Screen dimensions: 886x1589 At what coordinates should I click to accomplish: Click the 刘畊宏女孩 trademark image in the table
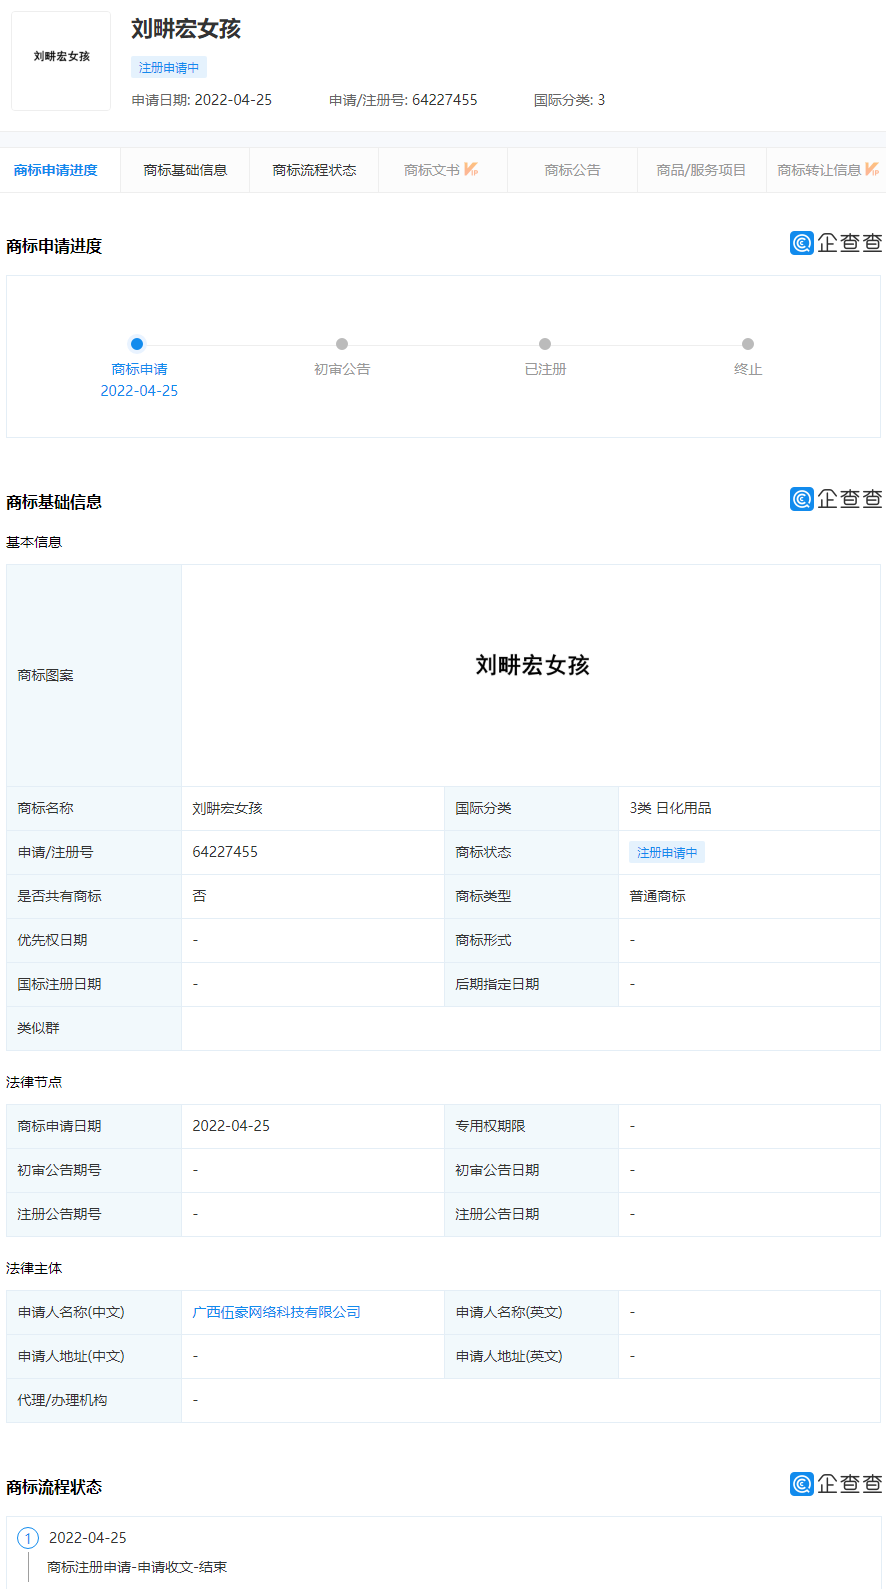(x=532, y=666)
